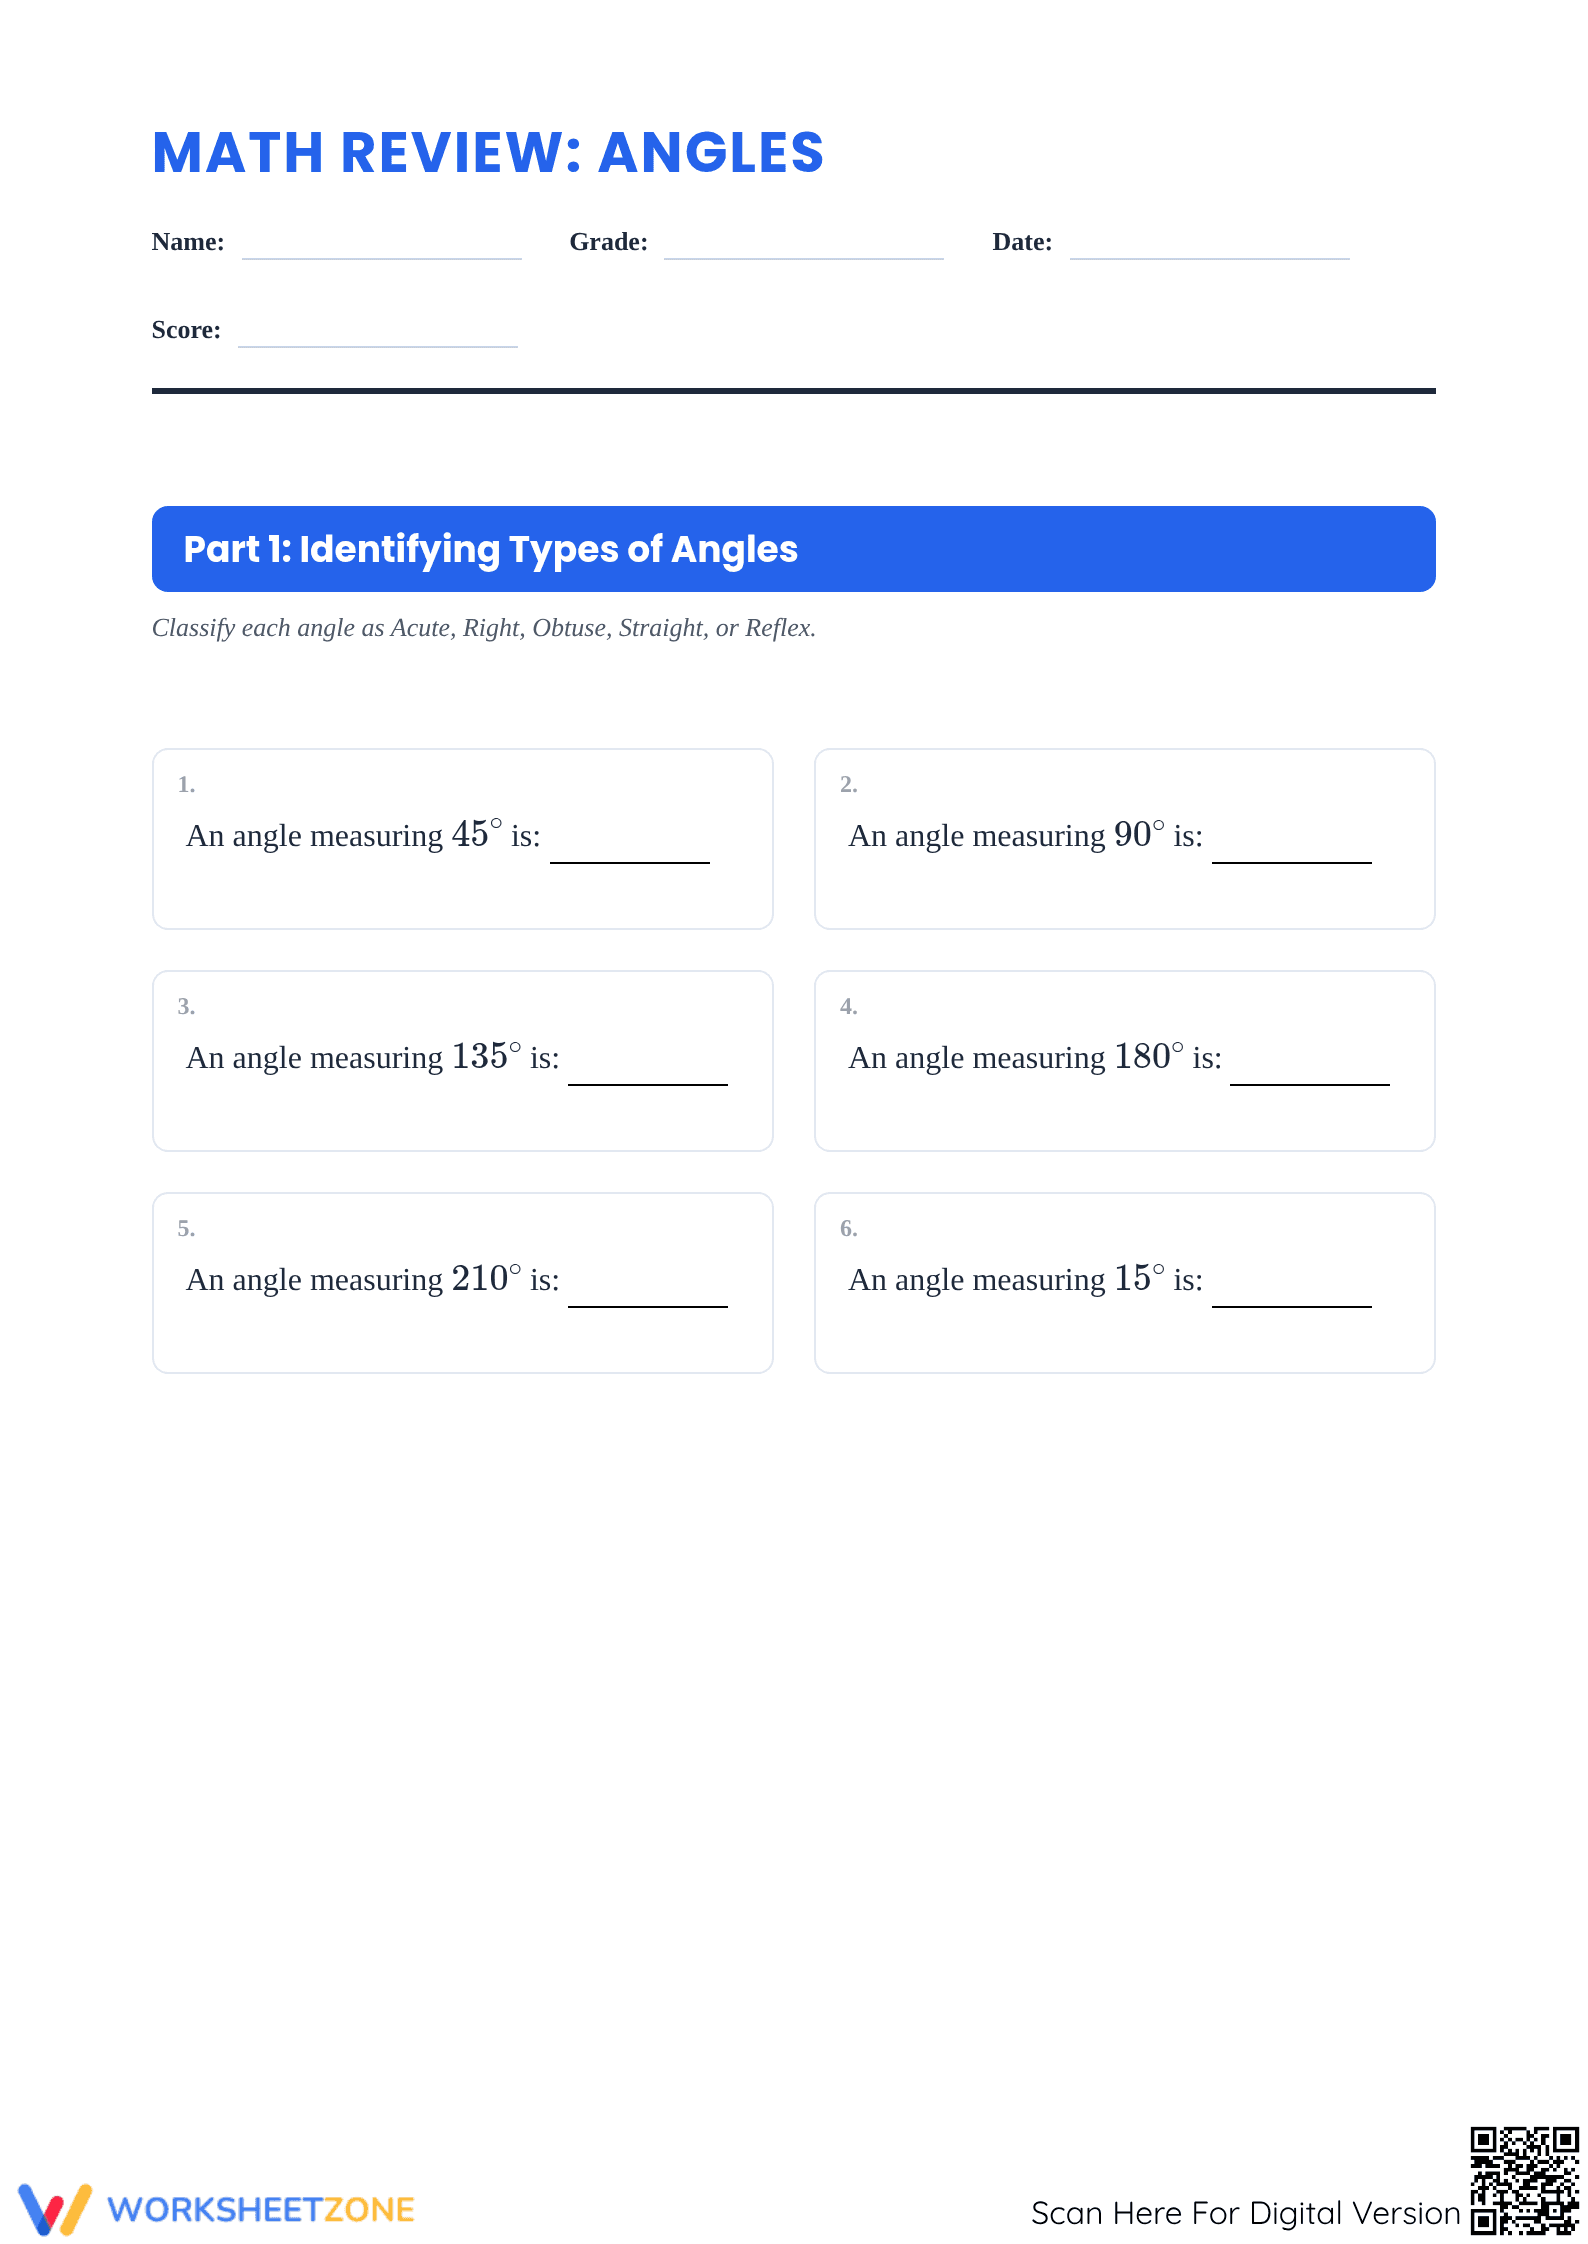
Task: Click the italic Classify each angle instruction
Action: point(484,628)
